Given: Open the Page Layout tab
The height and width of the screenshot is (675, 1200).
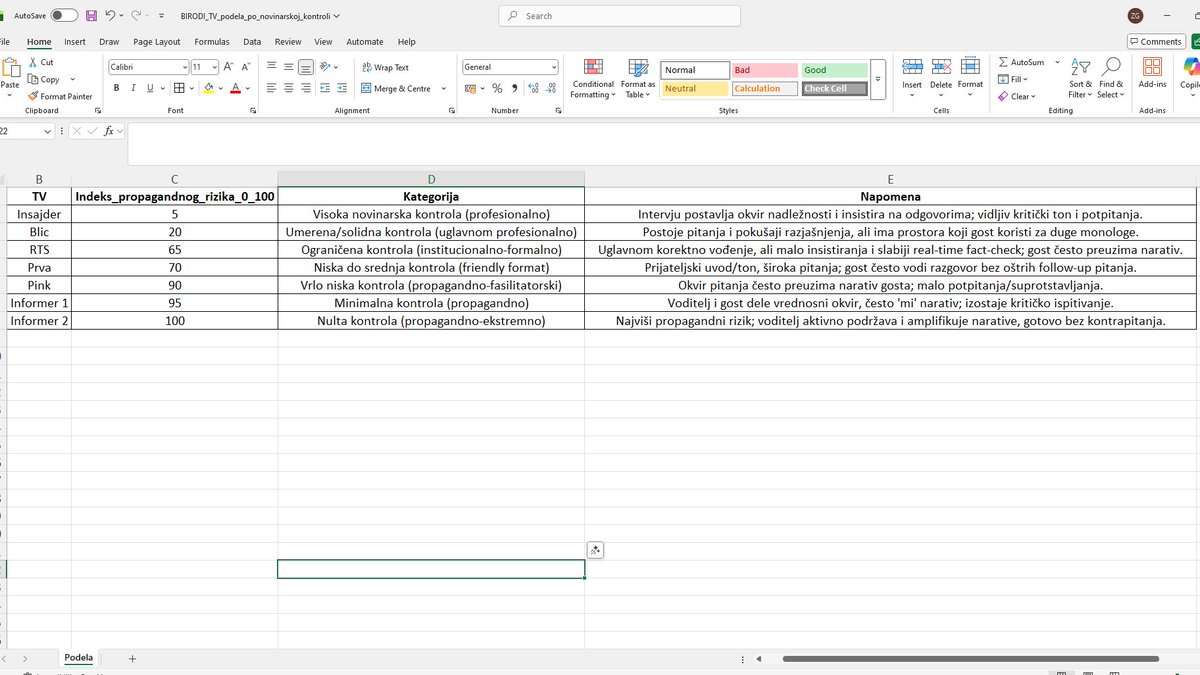Looking at the screenshot, I should (157, 42).
